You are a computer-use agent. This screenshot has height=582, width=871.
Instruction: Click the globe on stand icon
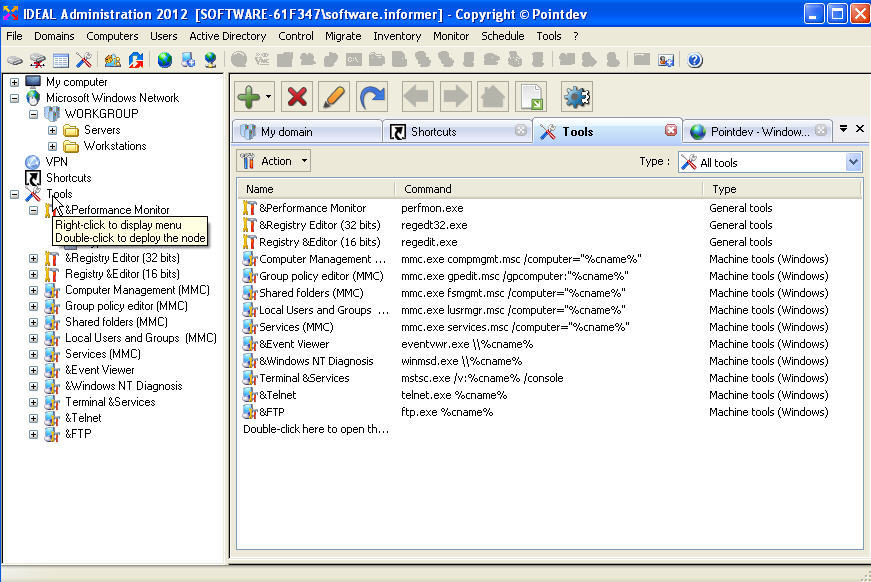[x=211, y=60]
